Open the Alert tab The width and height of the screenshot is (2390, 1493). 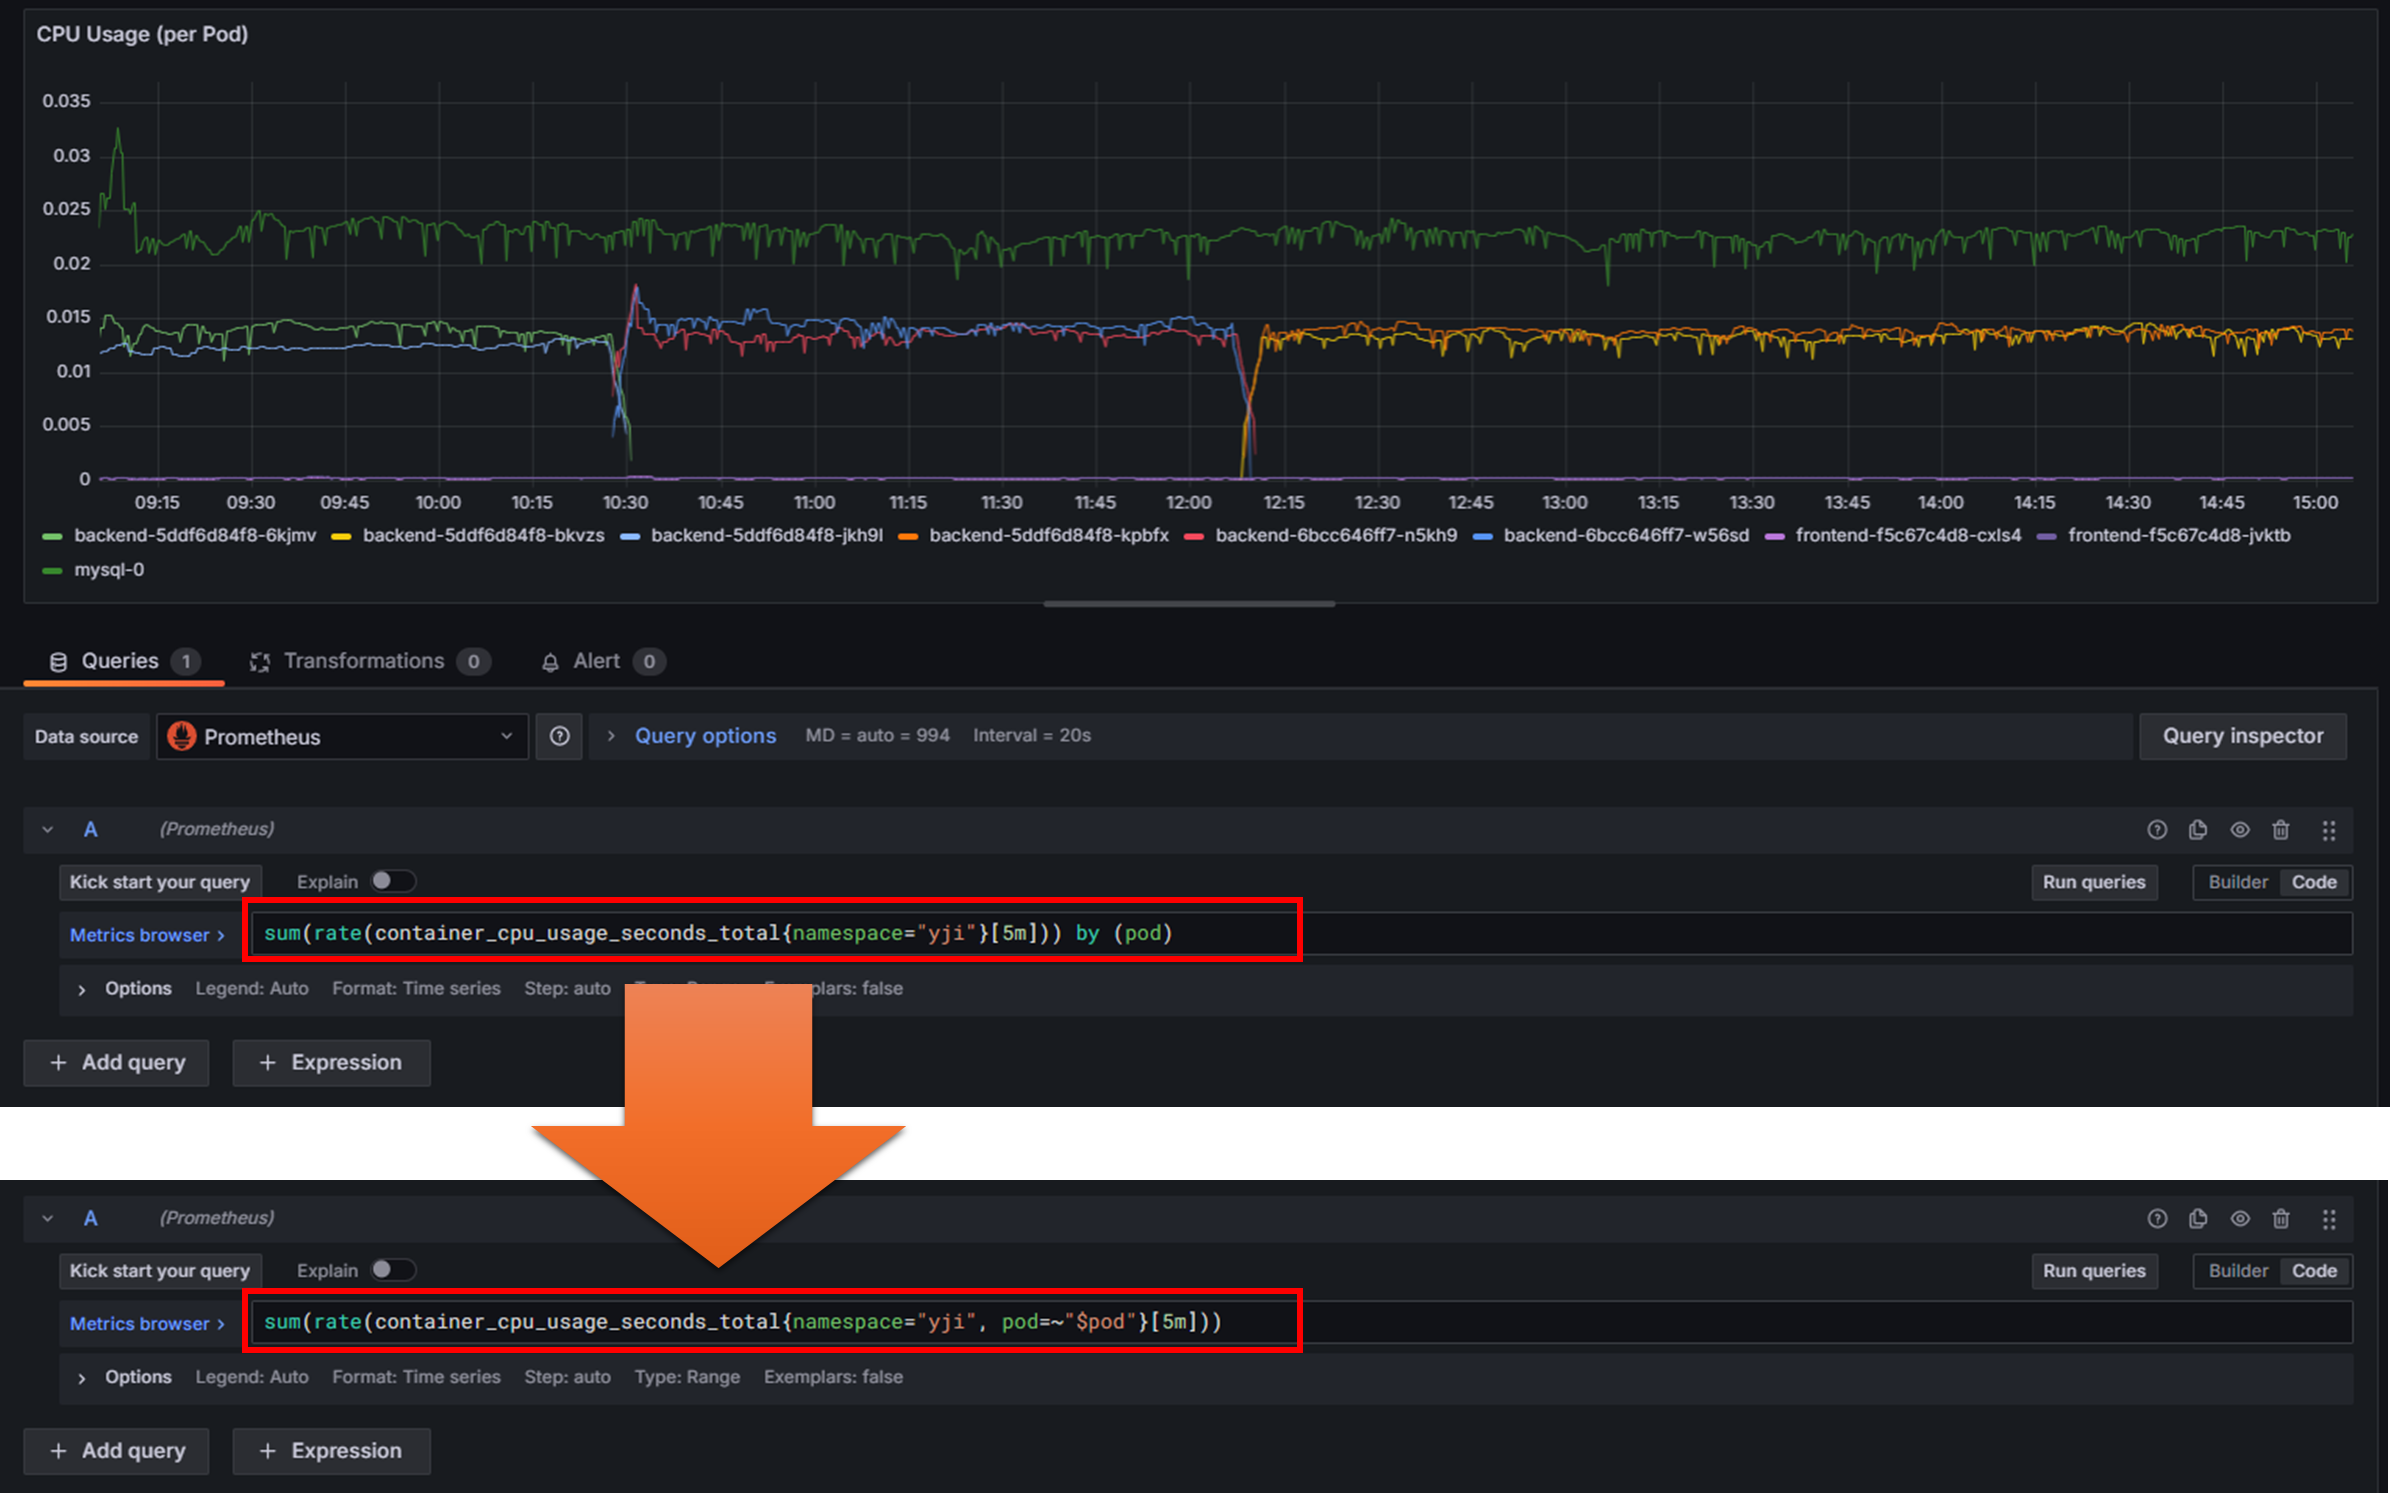pos(596,661)
